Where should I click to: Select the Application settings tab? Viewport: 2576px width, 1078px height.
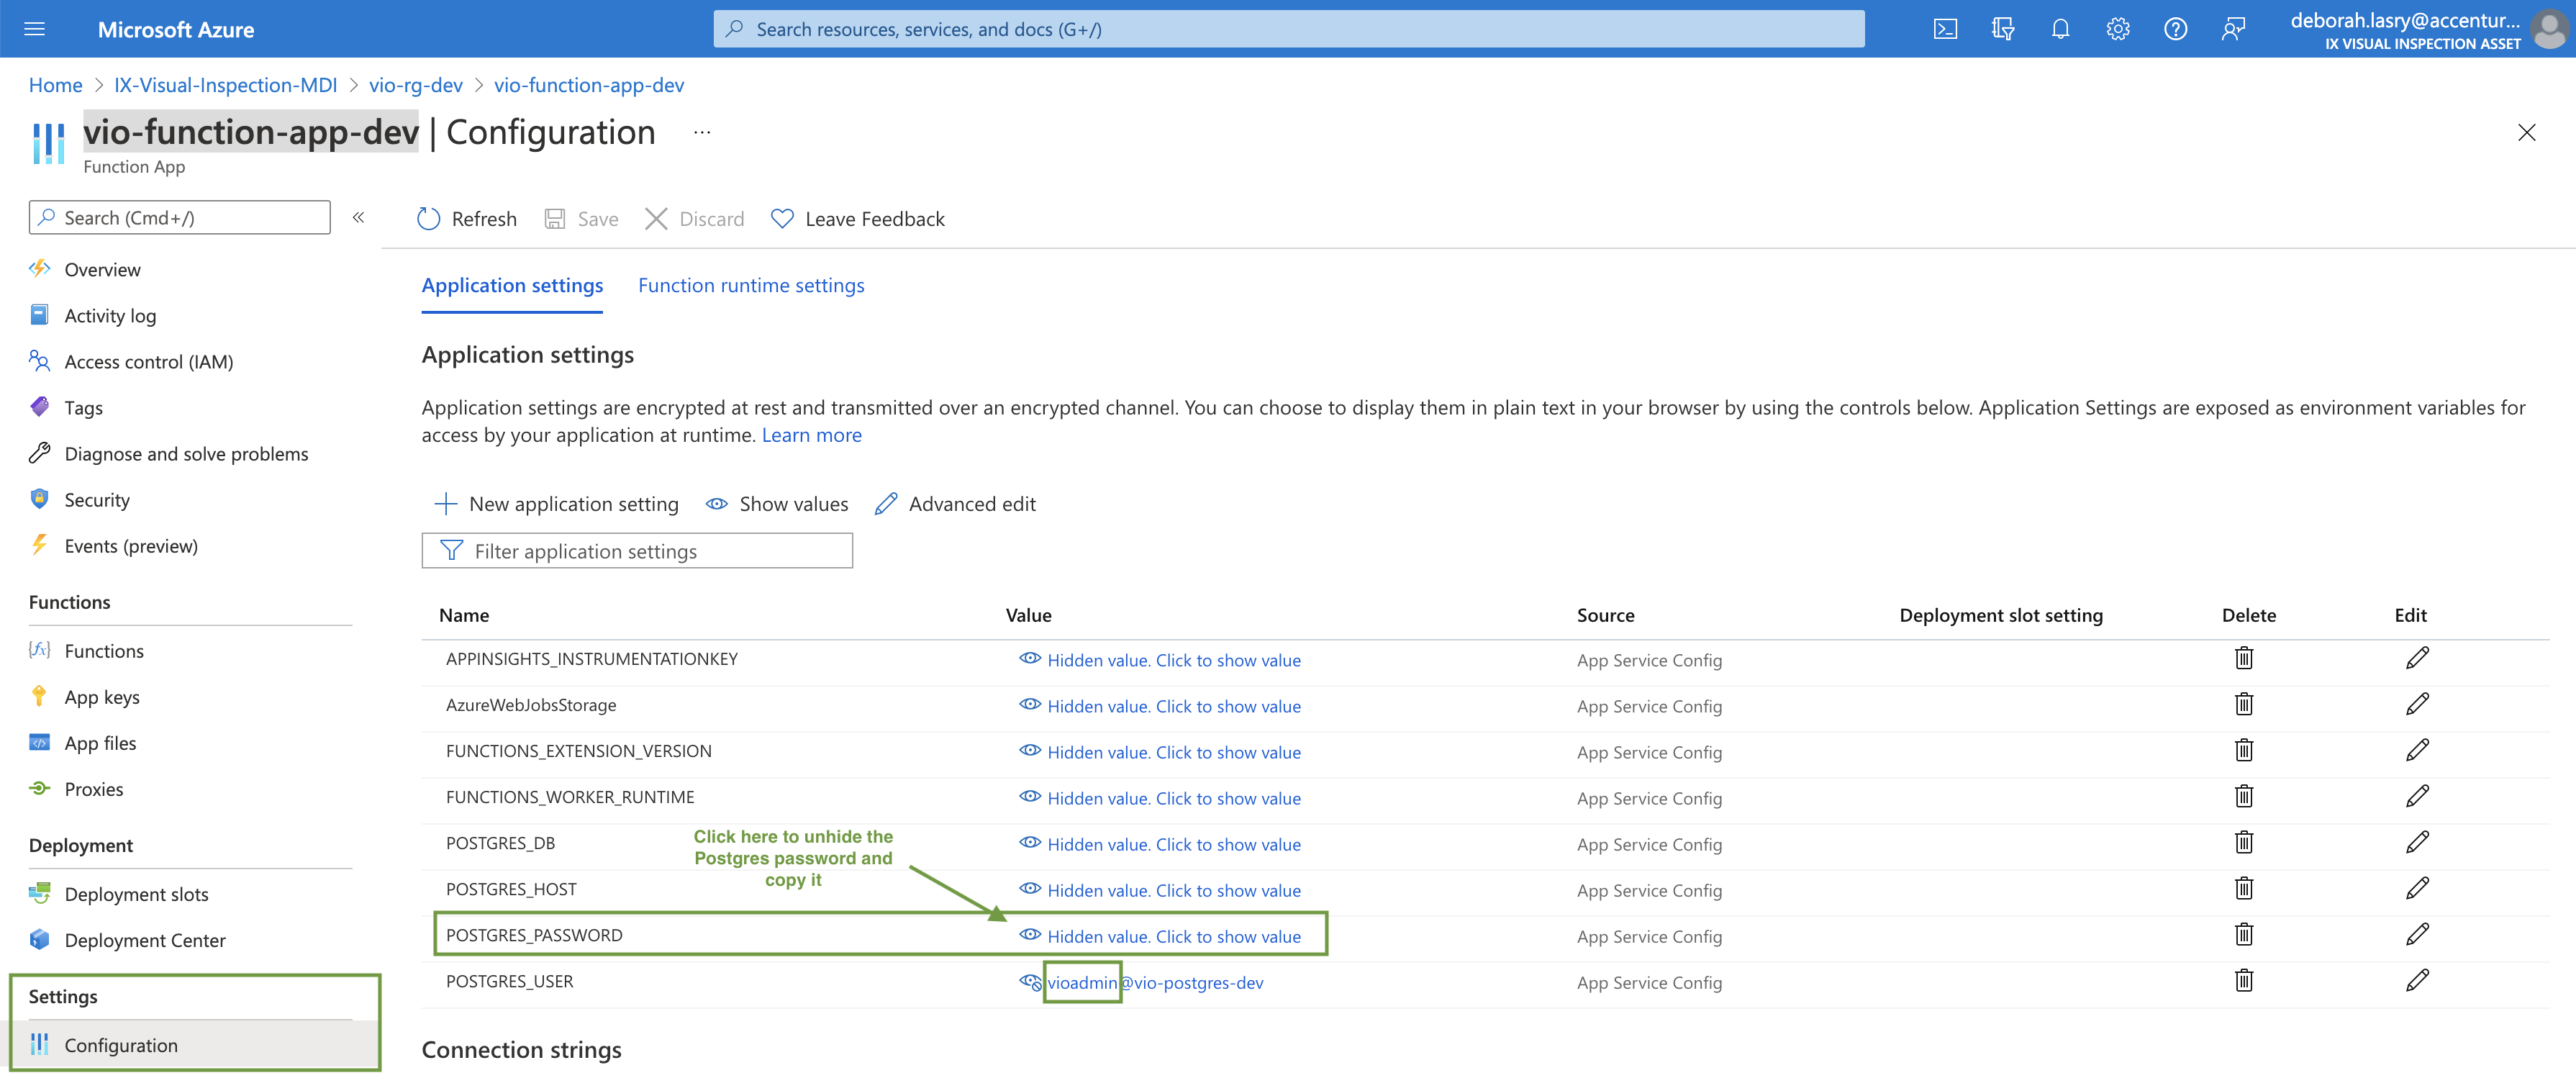click(x=512, y=284)
